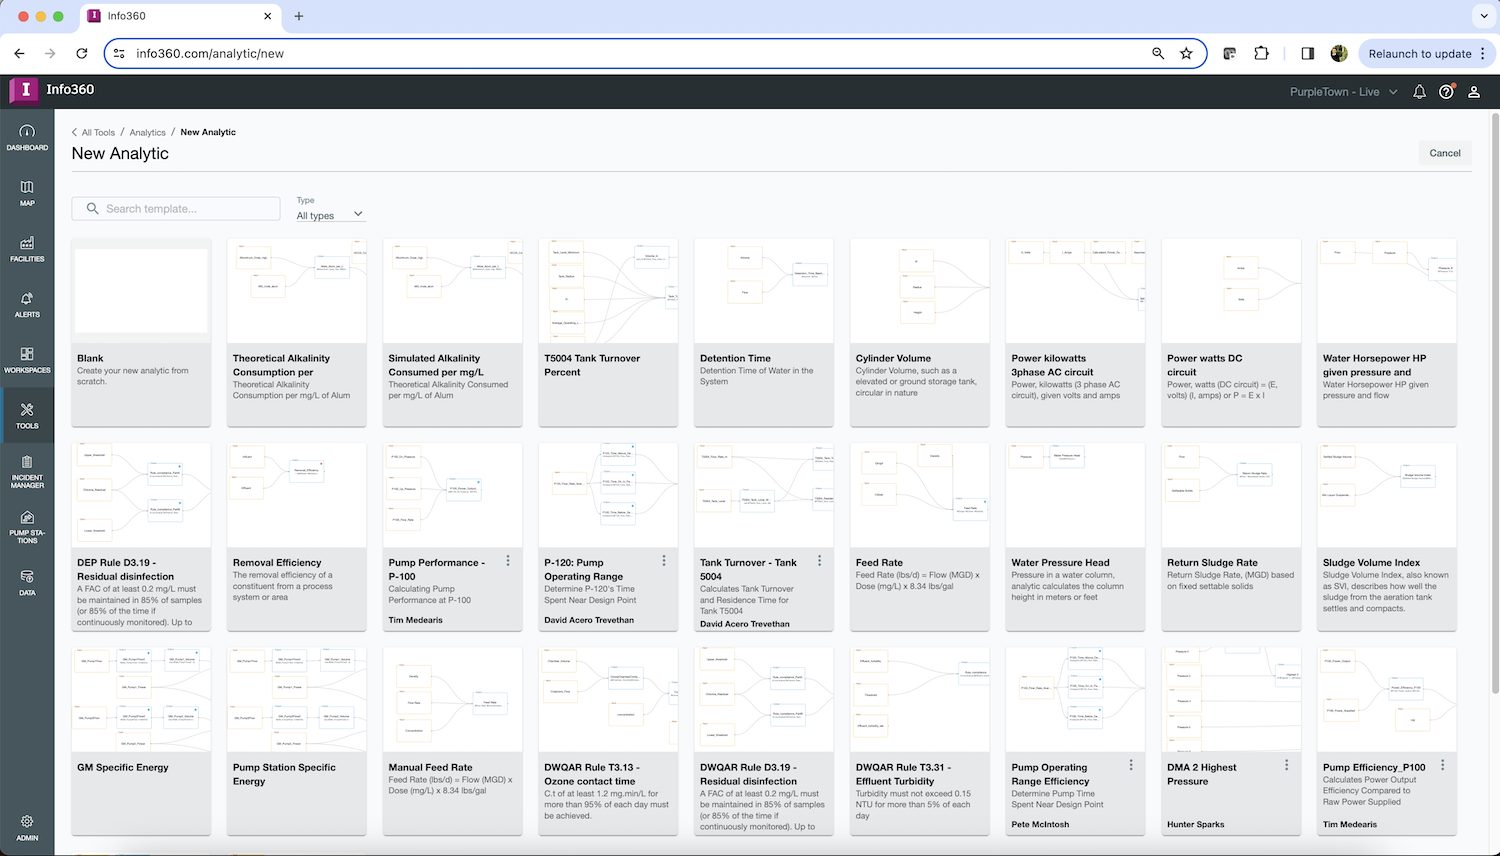
Task: Cancel creating the new analytic
Action: click(1444, 153)
